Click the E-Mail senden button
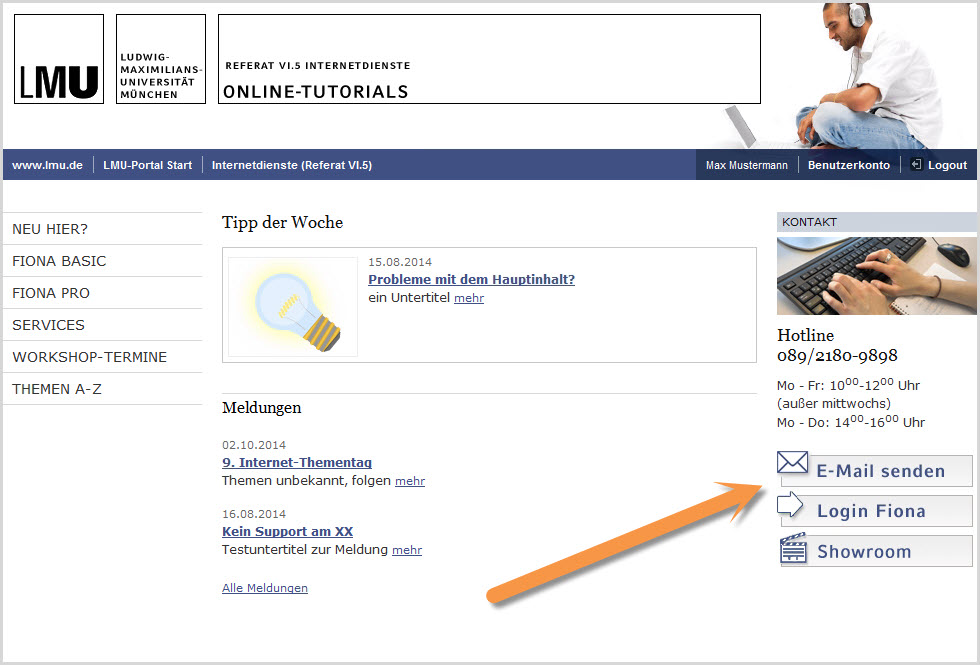 (876, 471)
